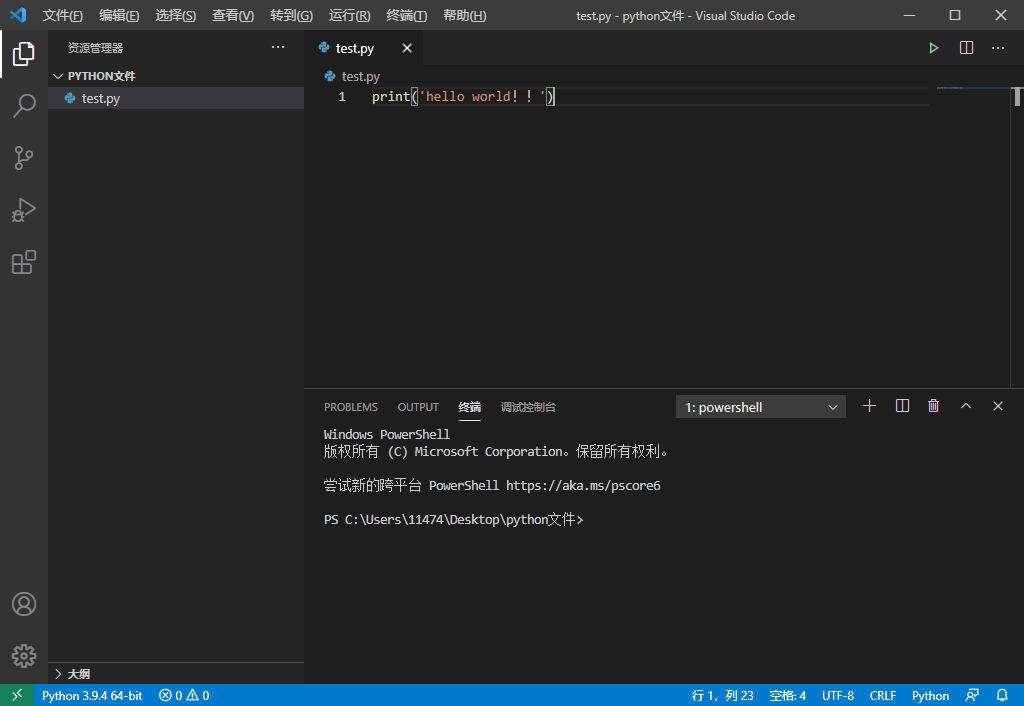Screen dimensions: 1024x706
Task: Open the Explorer view in activity bar
Action: coord(24,54)
